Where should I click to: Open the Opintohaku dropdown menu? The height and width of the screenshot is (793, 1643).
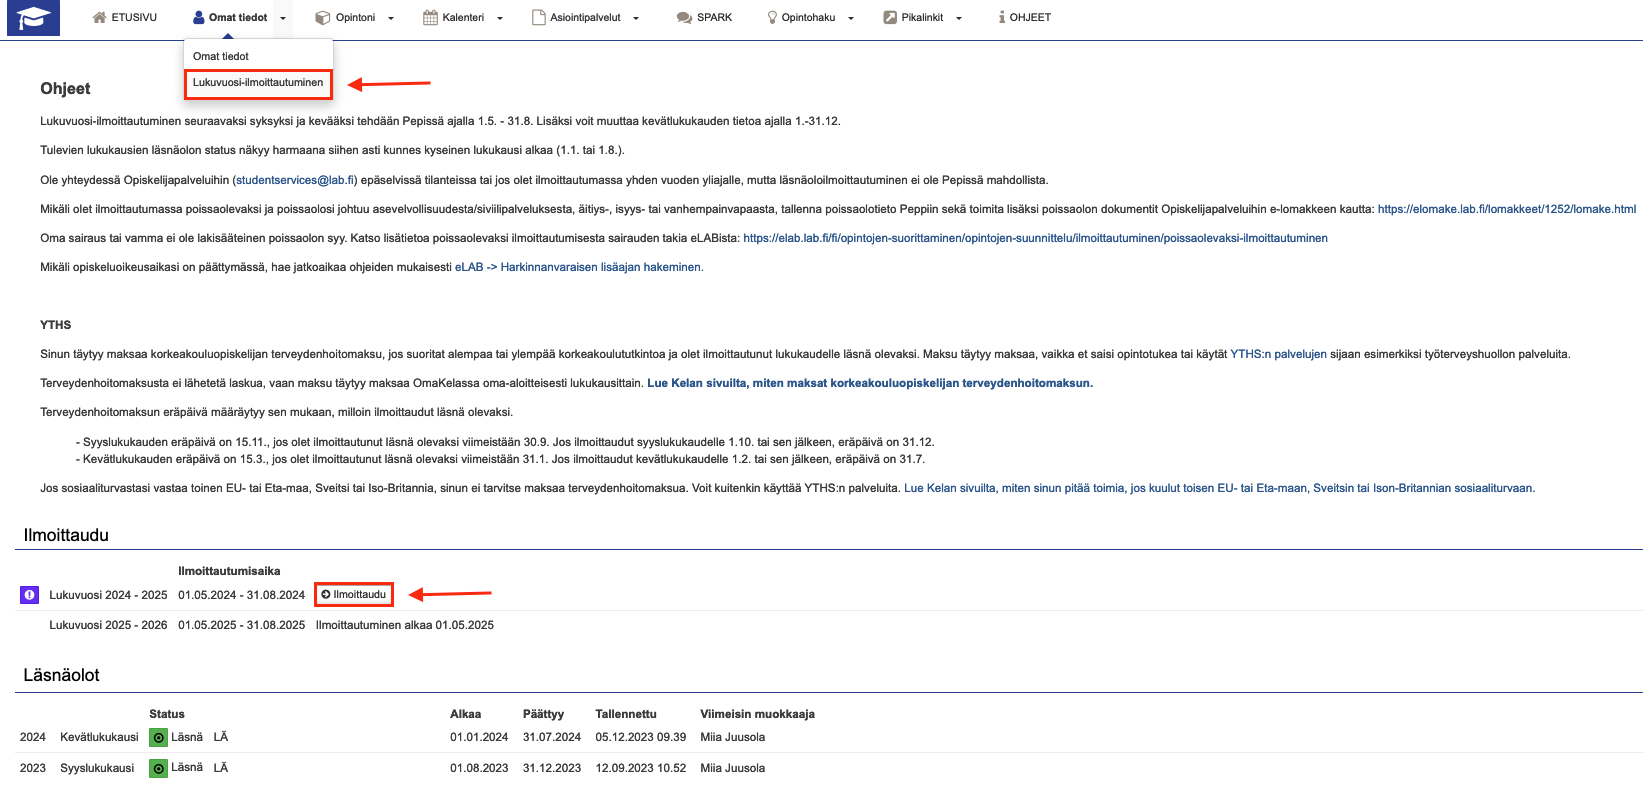tap(851, 18)
